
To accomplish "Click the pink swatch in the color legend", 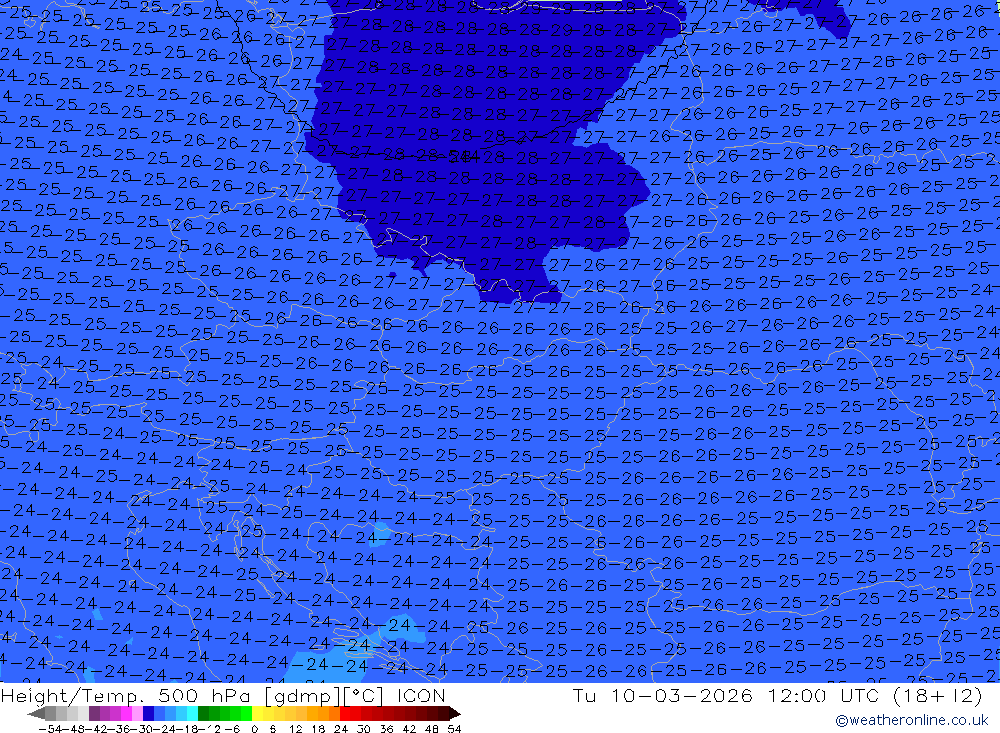I will coord(137,713).
